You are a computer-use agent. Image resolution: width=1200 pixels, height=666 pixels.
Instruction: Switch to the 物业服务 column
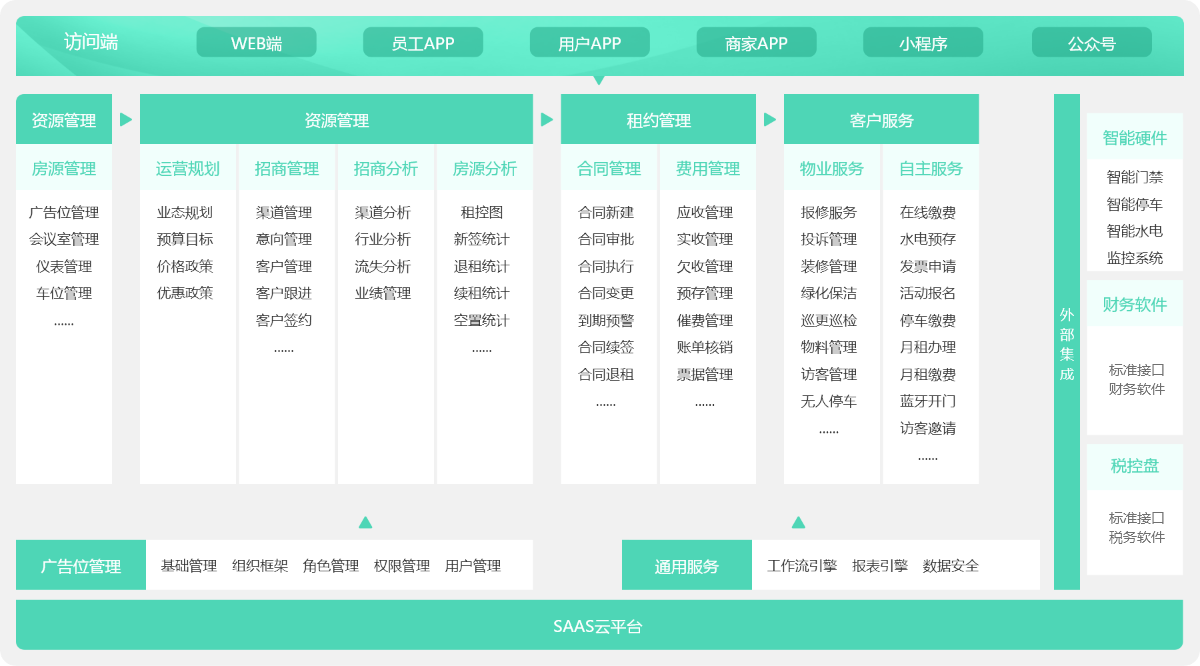pyautogui.click(x=832, y=169)
